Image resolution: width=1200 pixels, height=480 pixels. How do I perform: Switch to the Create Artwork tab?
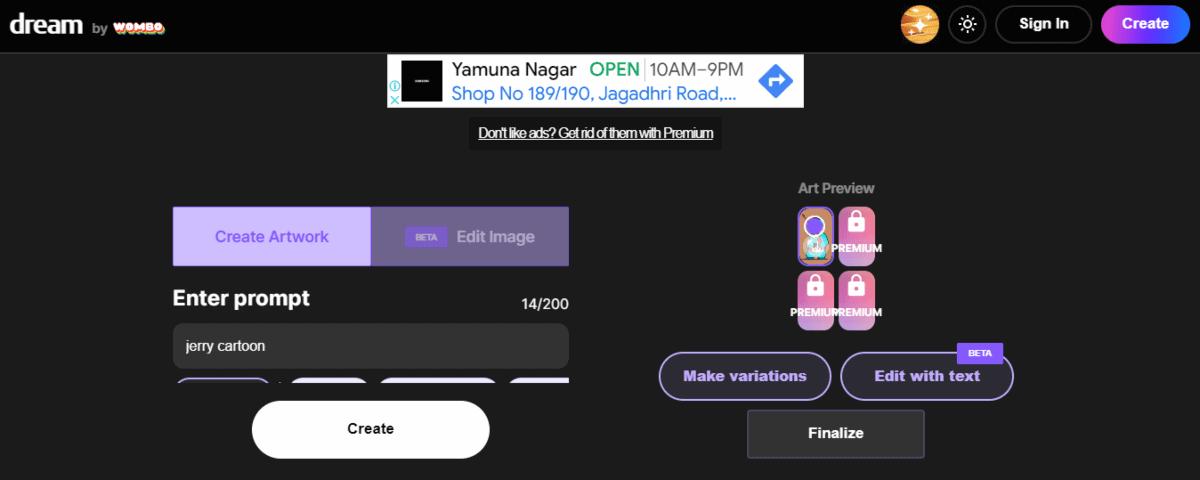pos(272,237)
